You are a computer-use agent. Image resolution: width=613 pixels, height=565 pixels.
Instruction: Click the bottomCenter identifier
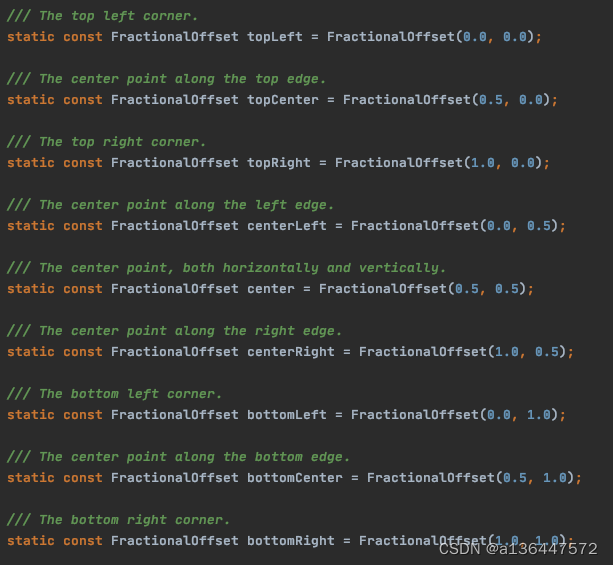[295, 477]
